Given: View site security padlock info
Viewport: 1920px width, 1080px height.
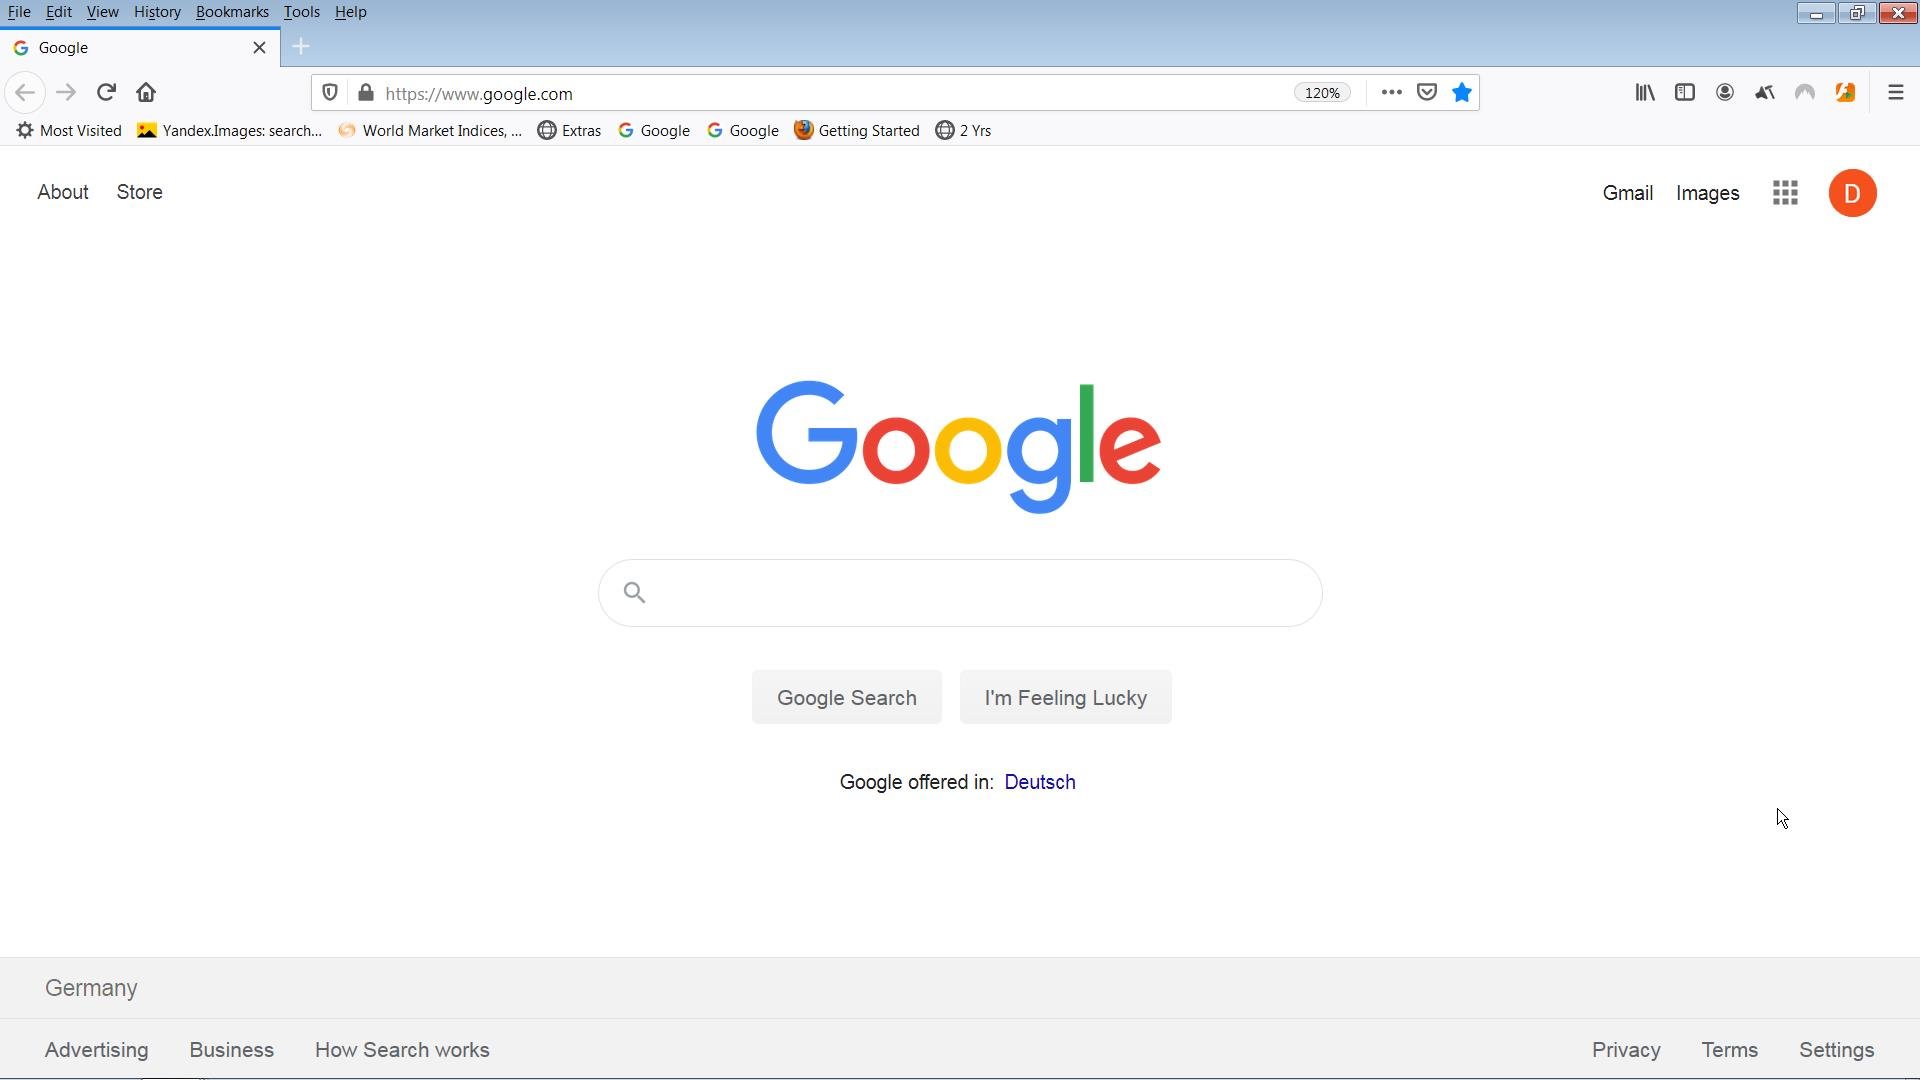Looking at the screenshot, I should pyautogui.click(x=366, y=93).
